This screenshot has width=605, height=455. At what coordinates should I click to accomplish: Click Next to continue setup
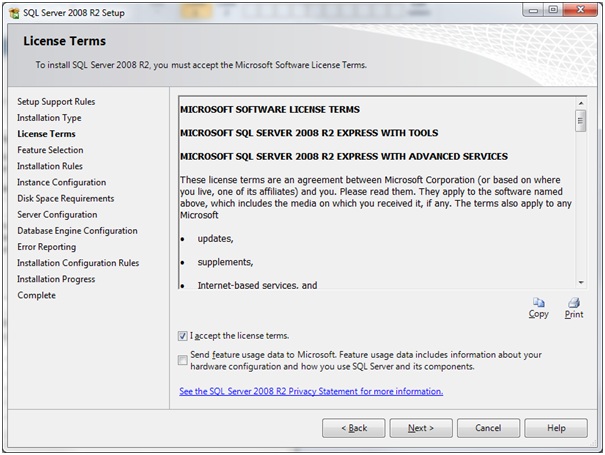[421, 428]
